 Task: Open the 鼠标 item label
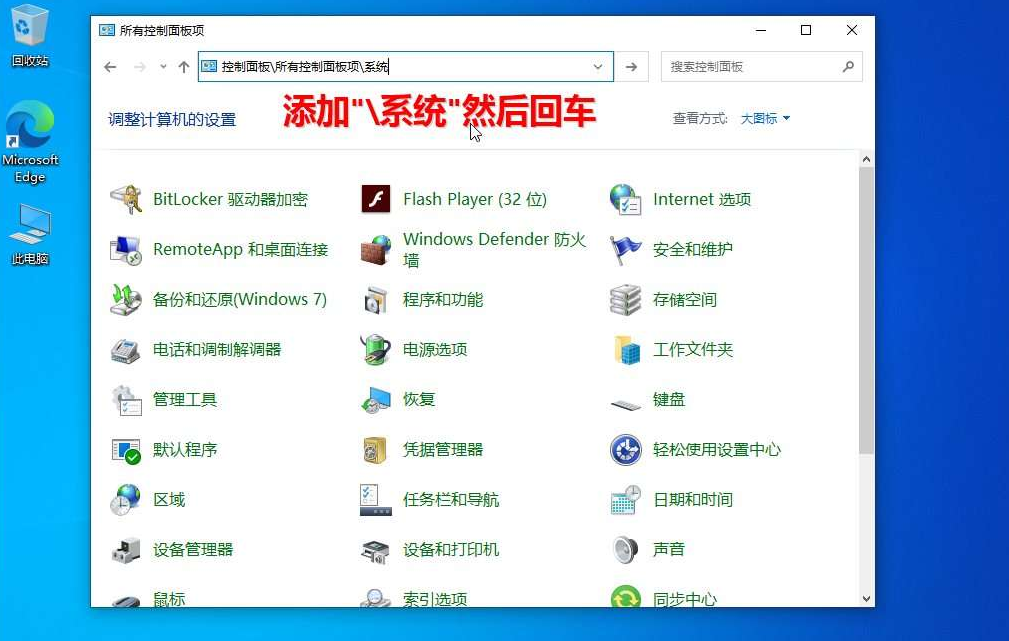[169, 599]
